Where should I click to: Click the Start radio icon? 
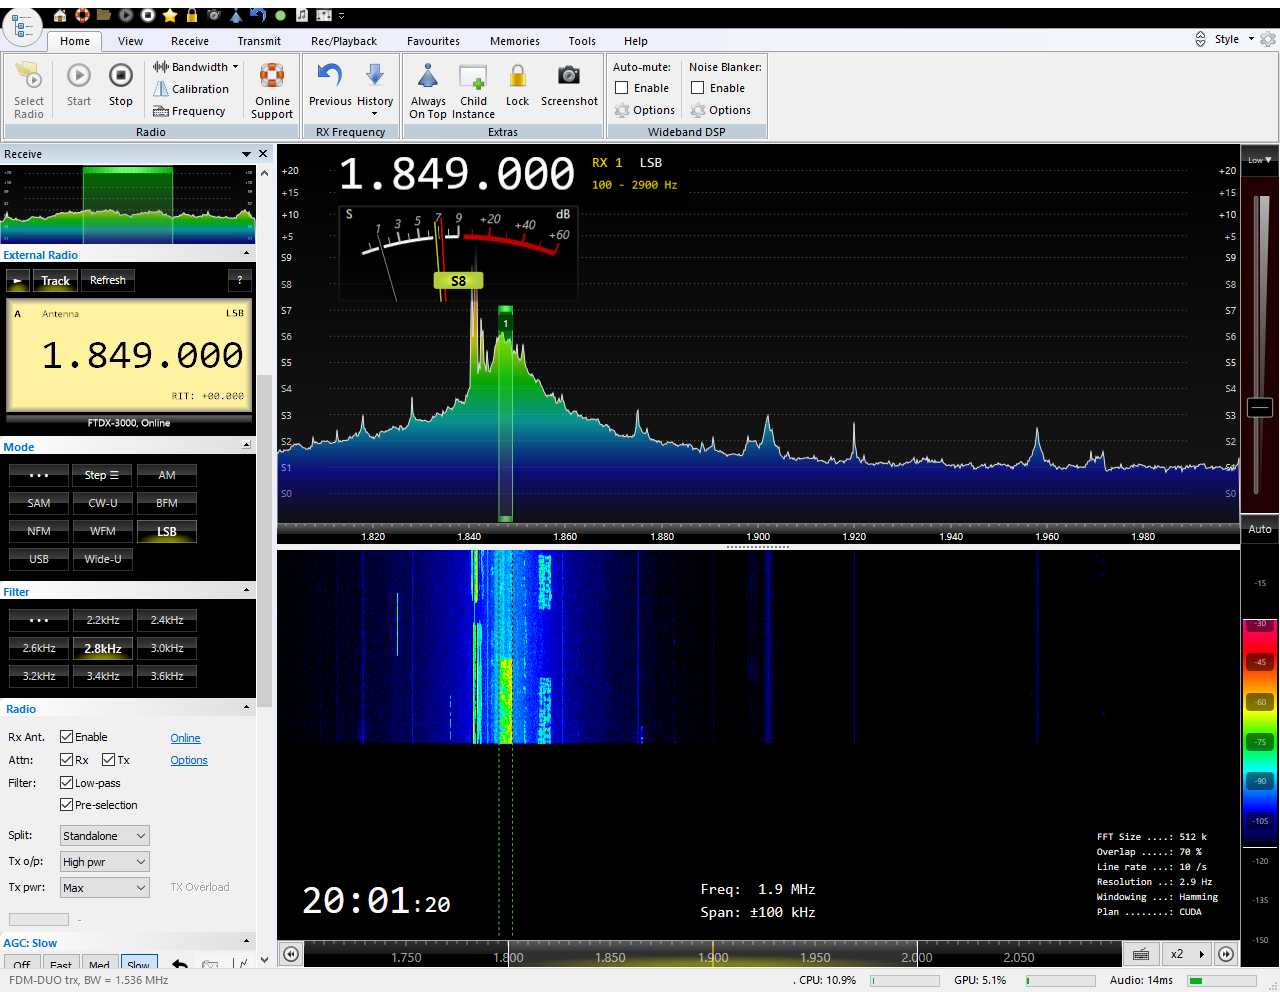tap(79, 77)
